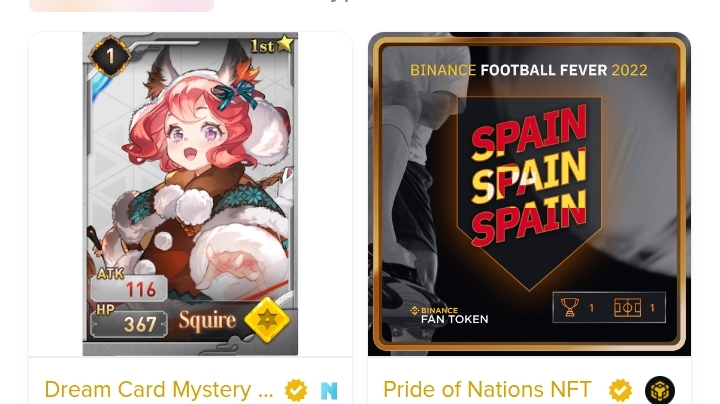
Task: Click the pink gradient button at top
Action: [x=121, y=6]
